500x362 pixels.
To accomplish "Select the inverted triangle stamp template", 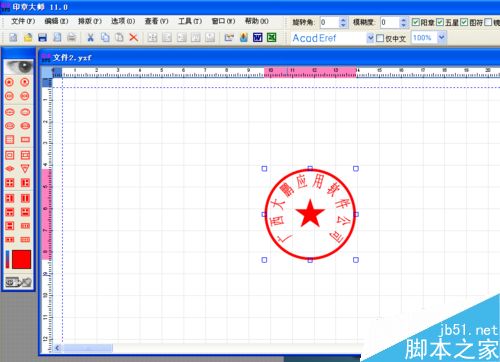I will pyautogui.click(x=25, y=169).
